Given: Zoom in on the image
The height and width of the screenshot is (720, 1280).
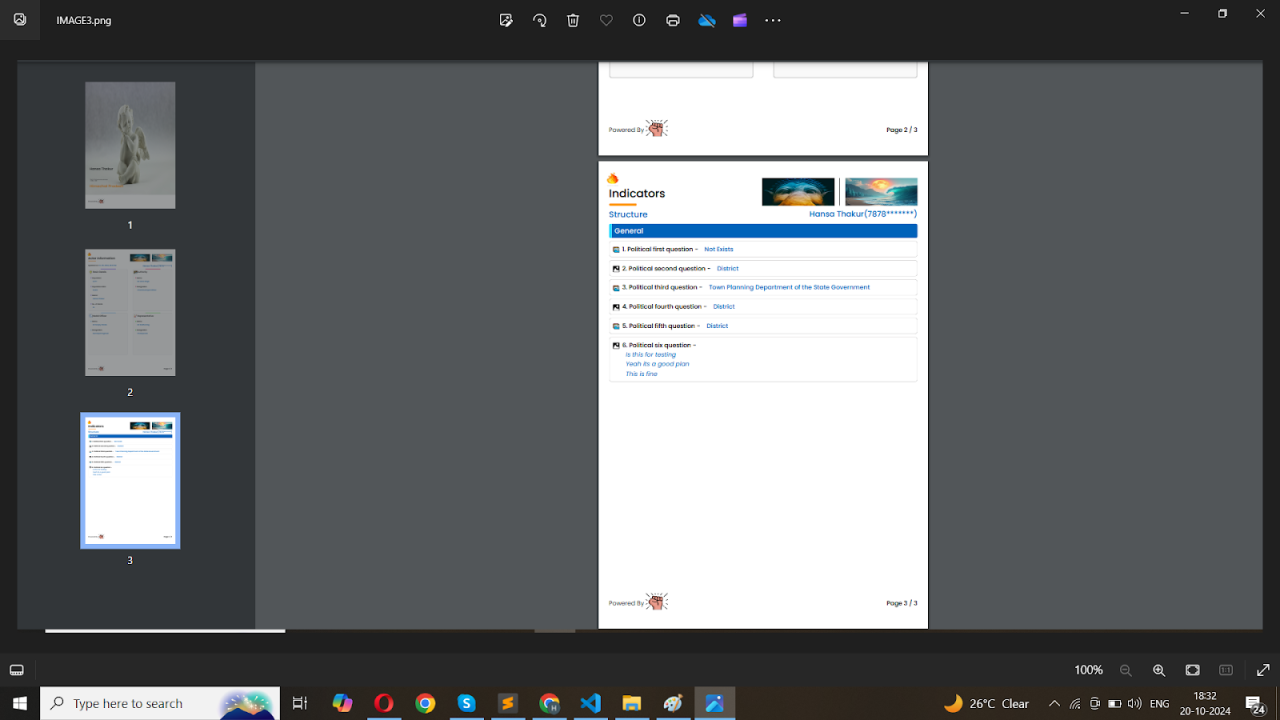Looking at the screenshot, I should point(1158,670).
